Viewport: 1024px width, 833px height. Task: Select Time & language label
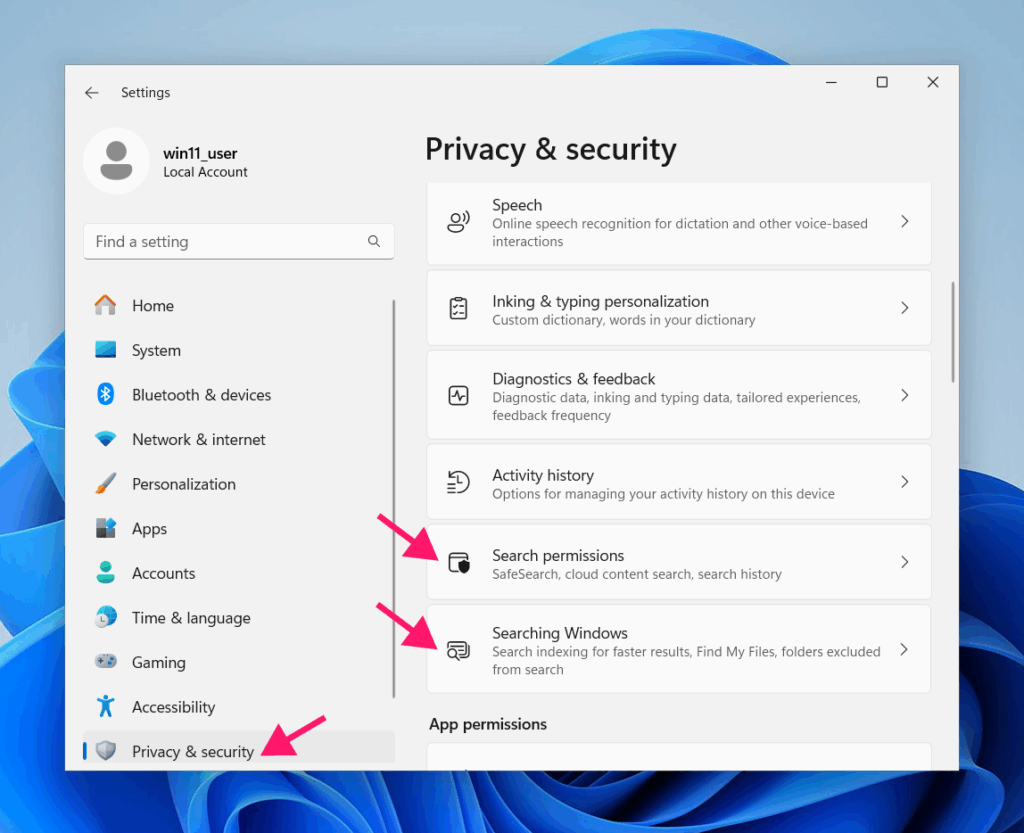pos(191,618)
